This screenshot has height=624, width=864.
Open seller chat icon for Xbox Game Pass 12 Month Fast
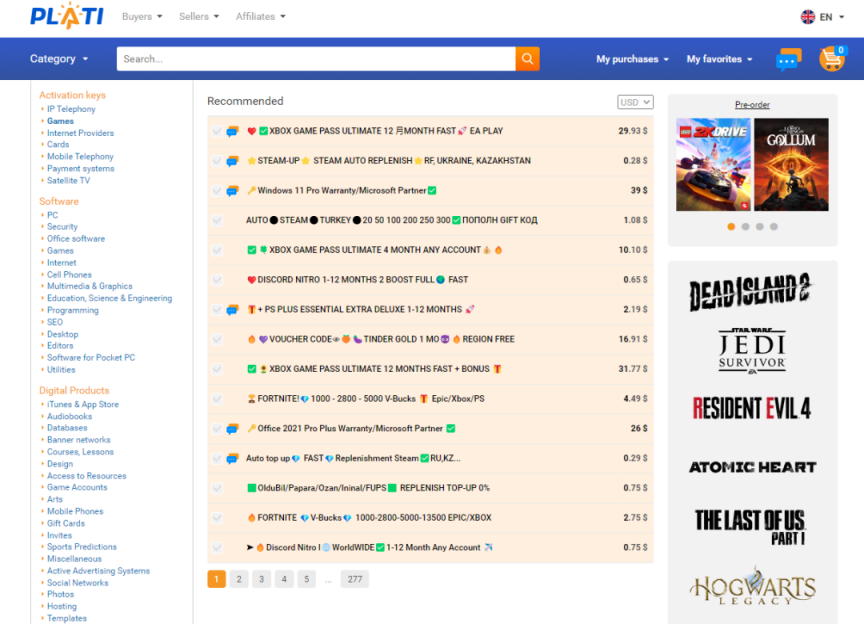tap(233, 131)
